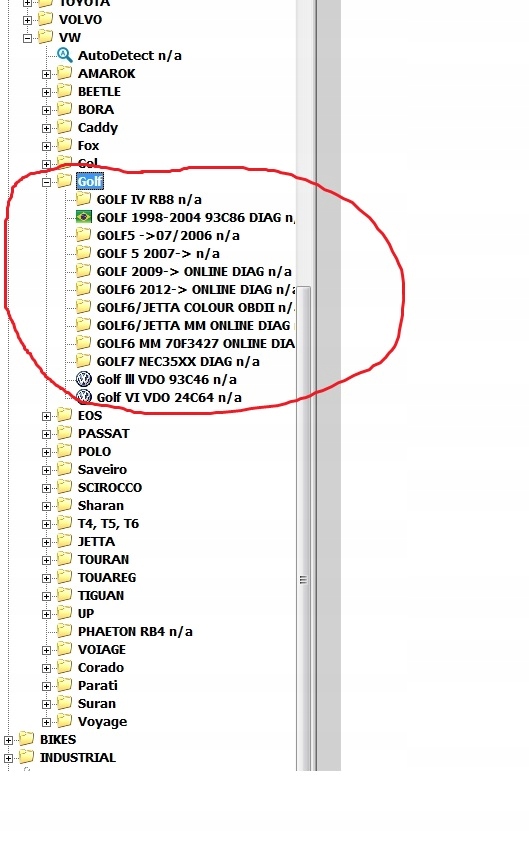529x853 pixels.
Task: Click the VW logo icon beside Golf VI VDO
Action: [83, 397]
